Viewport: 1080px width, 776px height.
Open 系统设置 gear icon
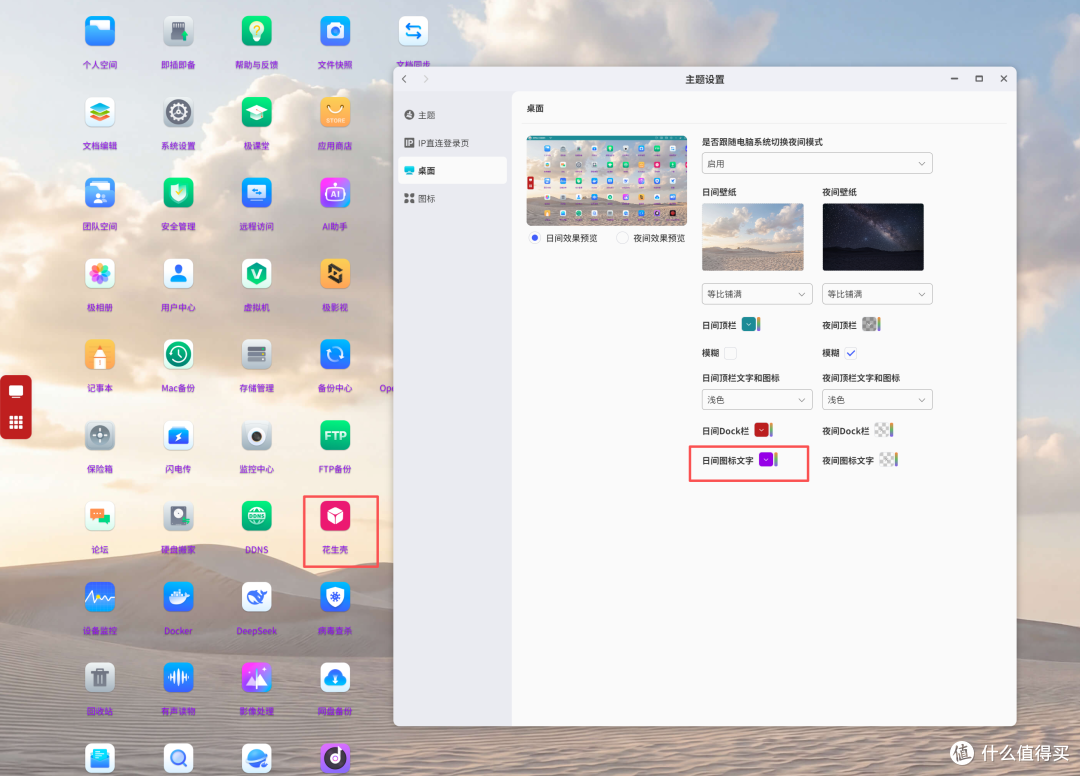[x=178, y=112]
